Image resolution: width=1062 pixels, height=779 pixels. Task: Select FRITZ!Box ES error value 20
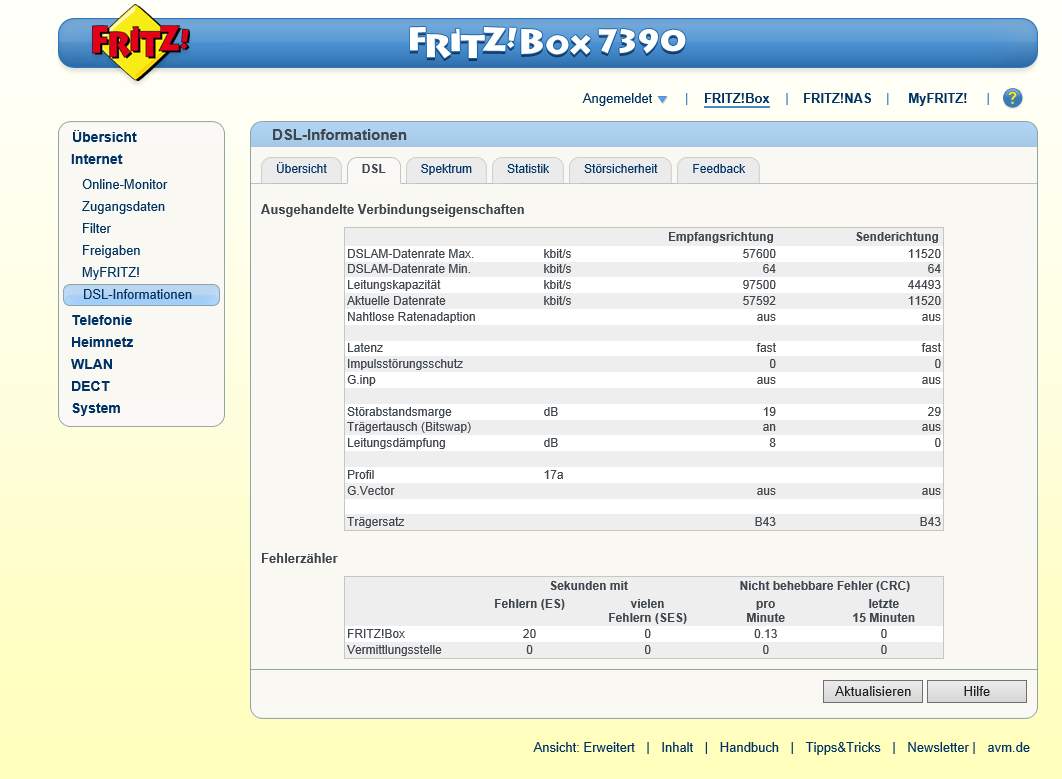click(529, 634)
